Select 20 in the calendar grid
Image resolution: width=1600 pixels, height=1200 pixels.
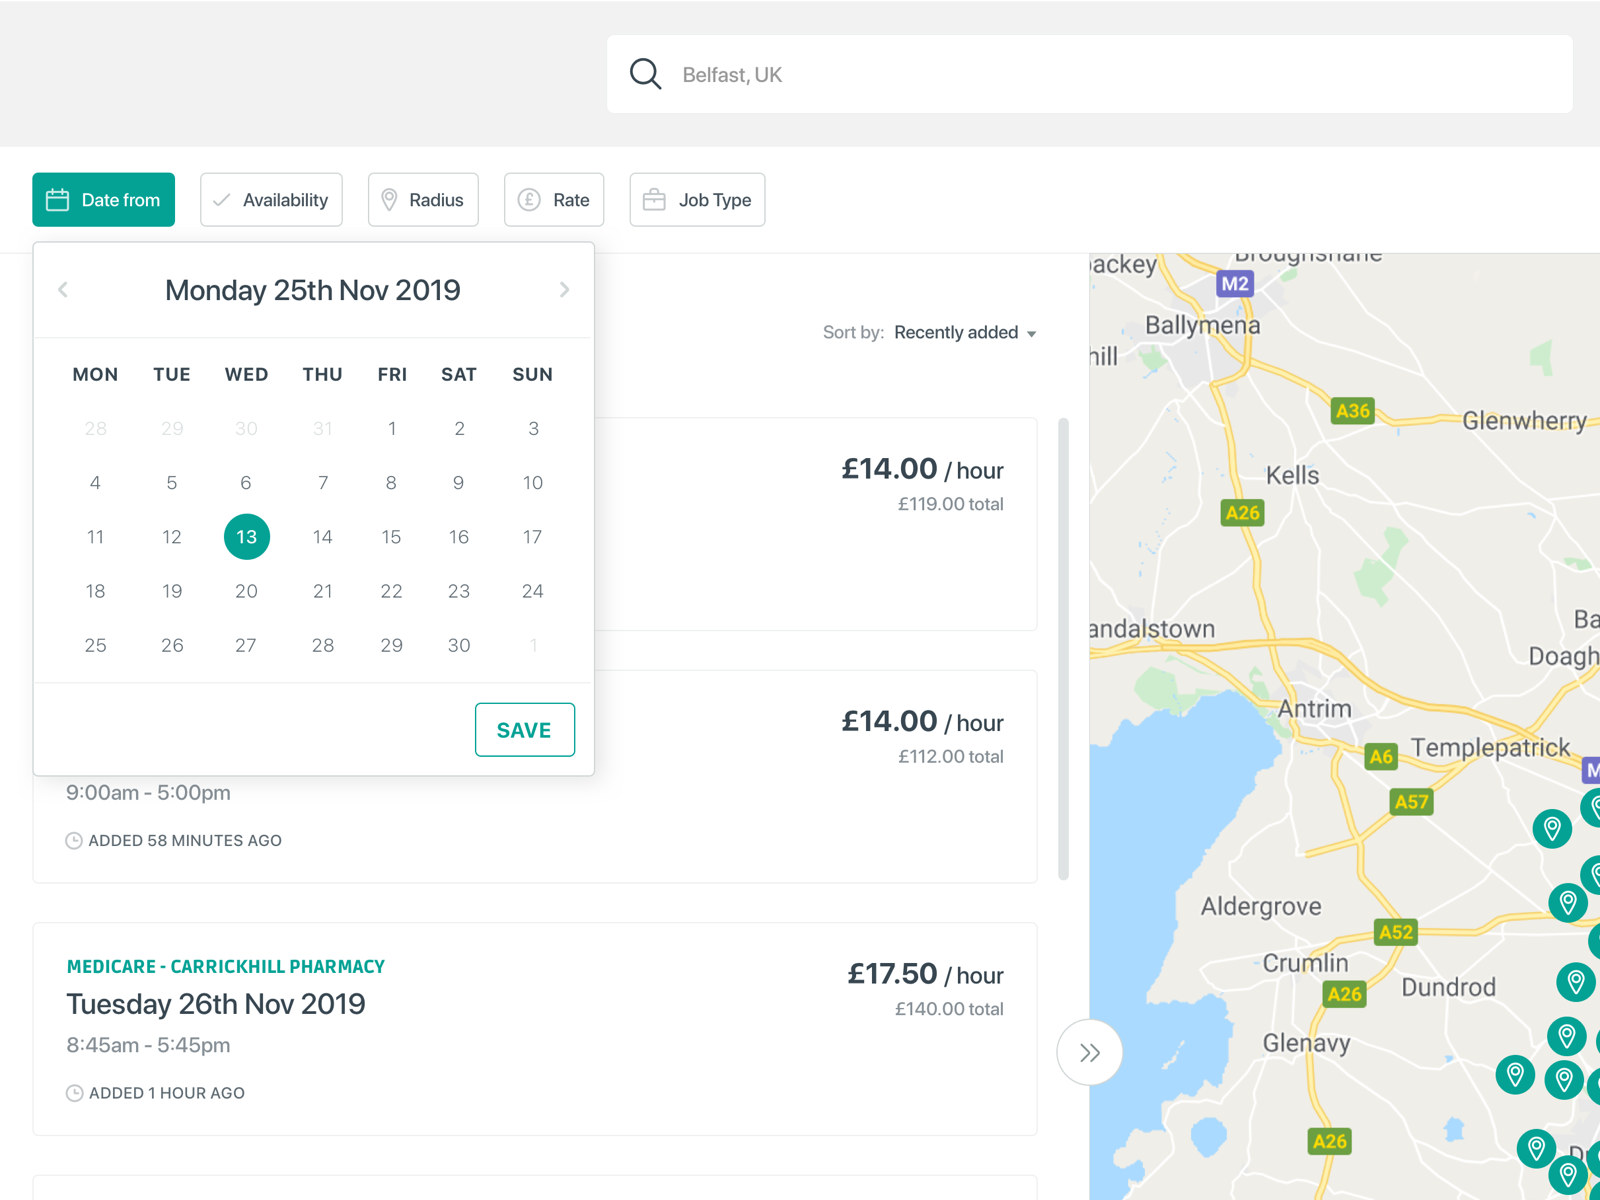[x=246, y=591]
